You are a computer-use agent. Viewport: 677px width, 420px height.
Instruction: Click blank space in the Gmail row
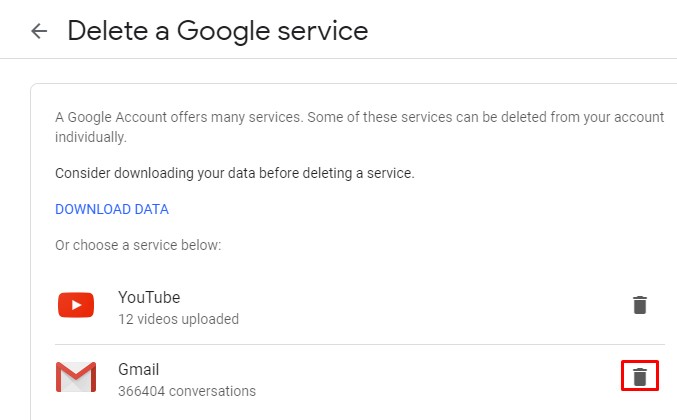430,378
